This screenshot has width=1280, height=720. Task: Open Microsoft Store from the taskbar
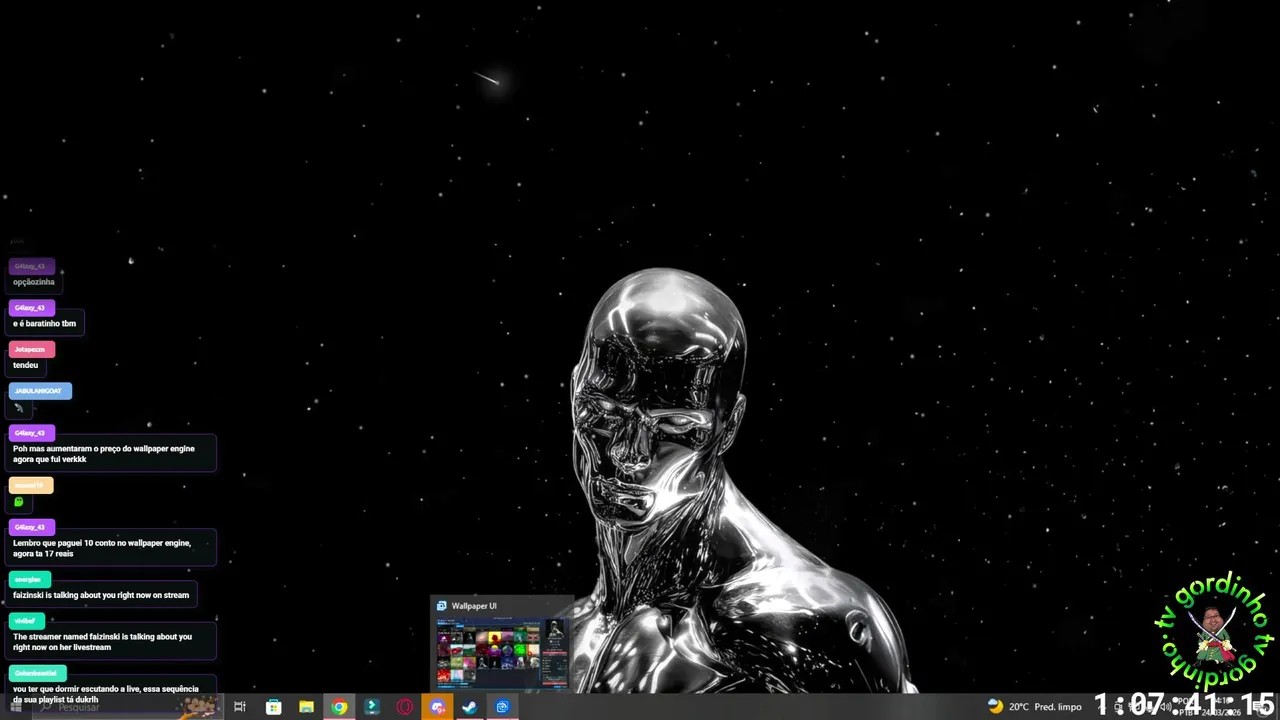pyautogui.click(x=273, y=707)
